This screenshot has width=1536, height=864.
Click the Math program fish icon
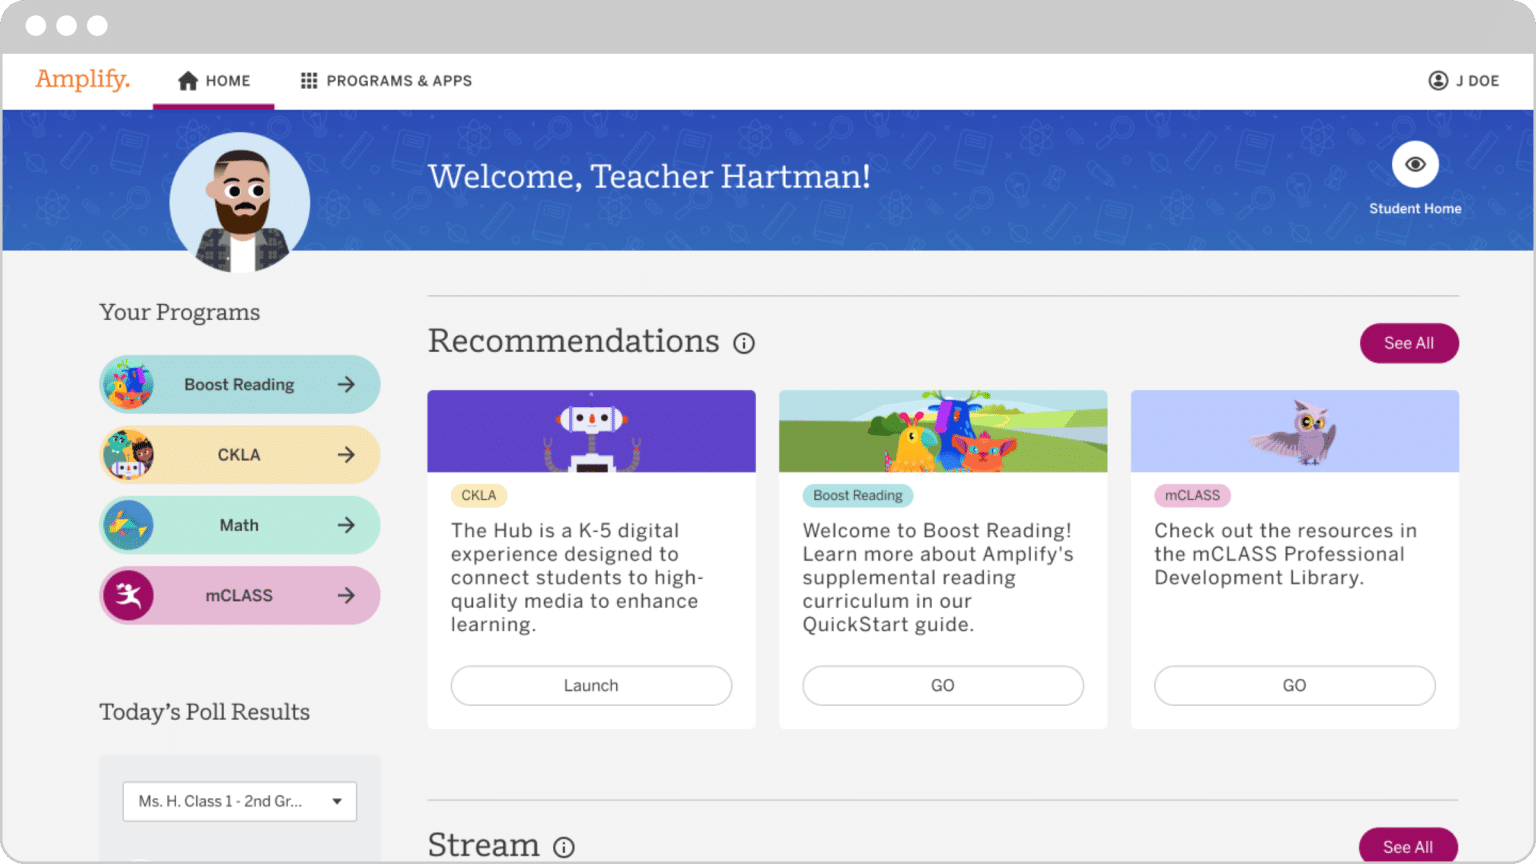[x=128, y=525]
